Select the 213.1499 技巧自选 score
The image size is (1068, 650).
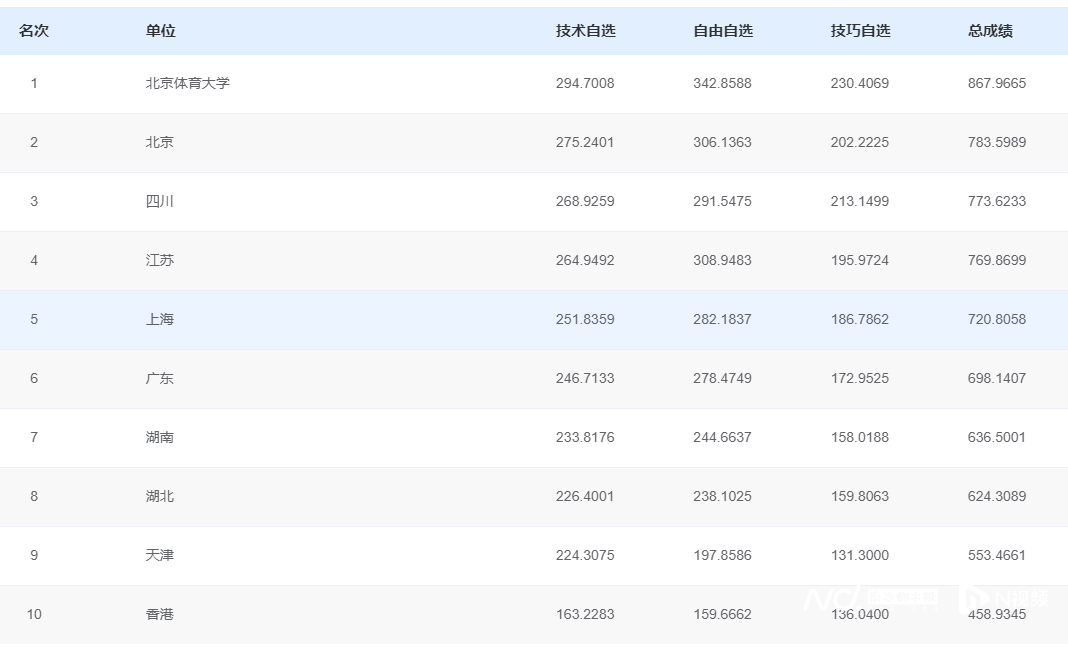859,201
